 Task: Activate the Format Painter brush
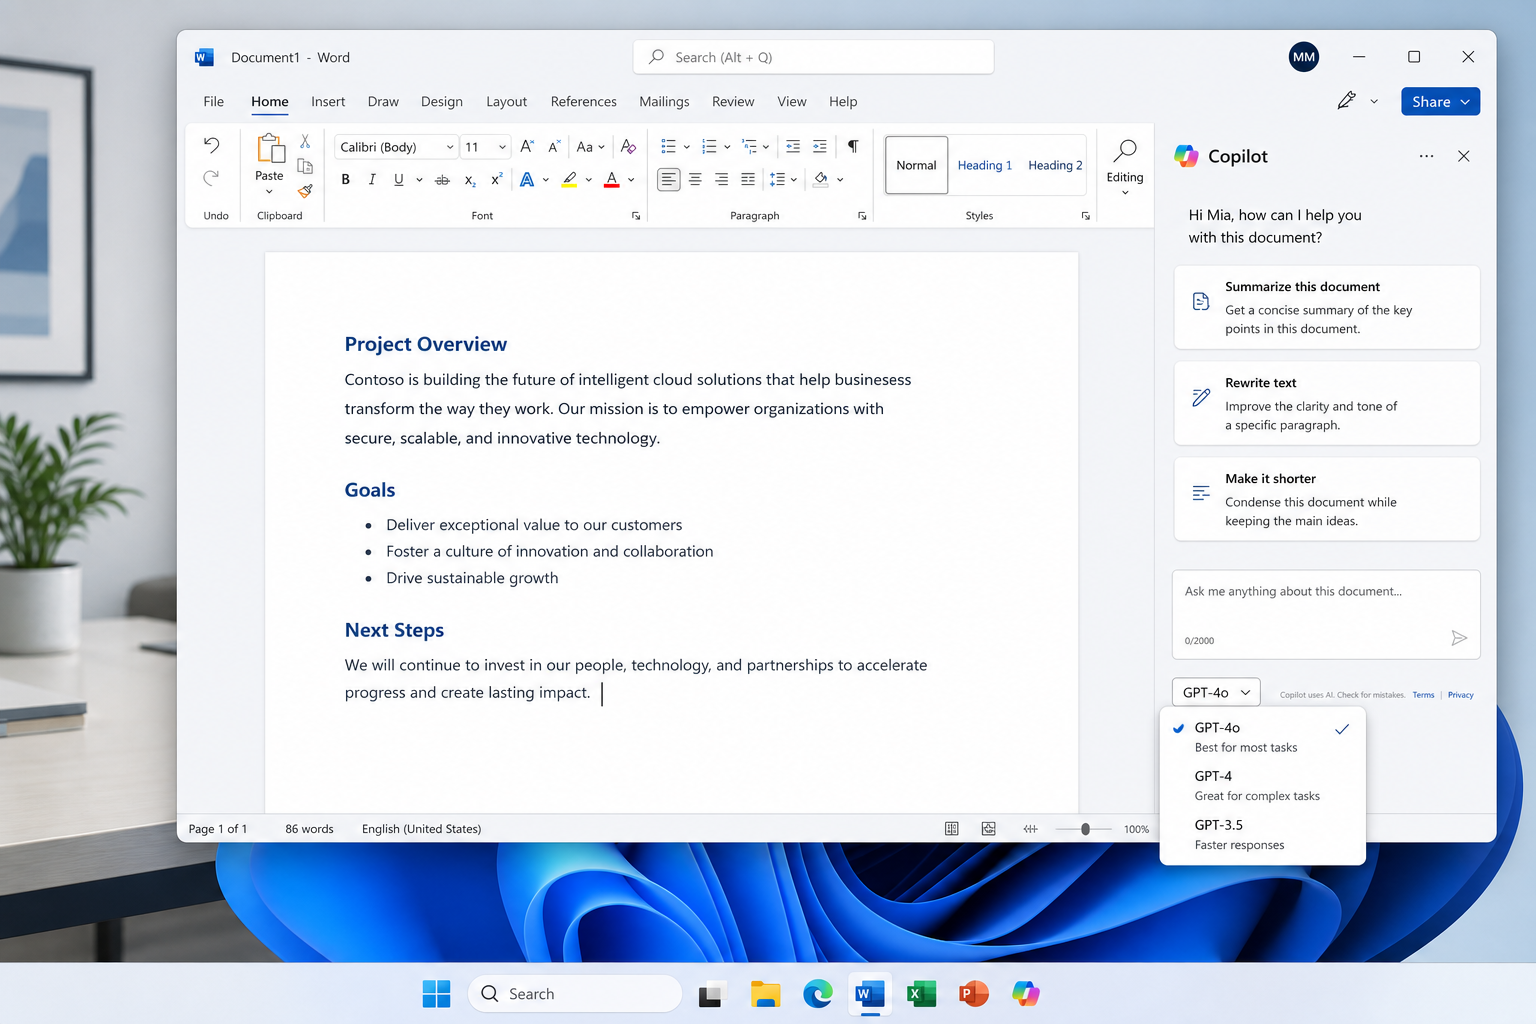[x=305, y=190]
